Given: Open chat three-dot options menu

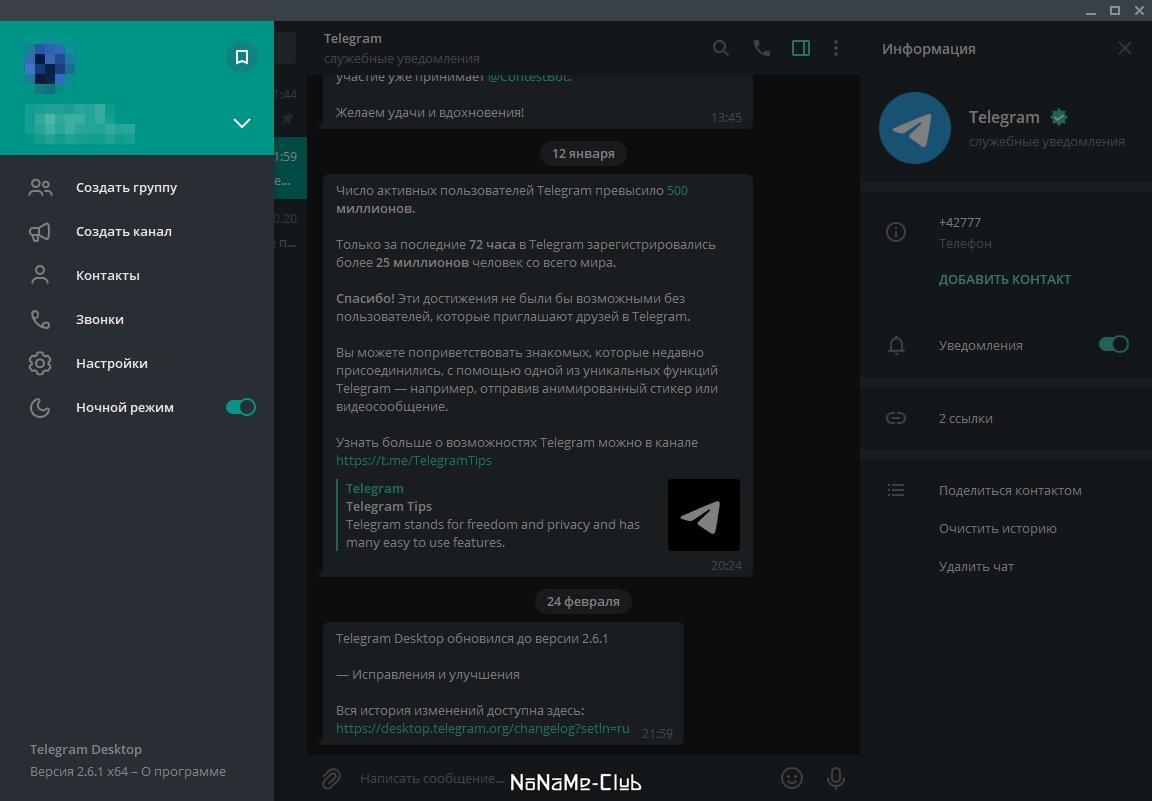Looking at the screenshot, I should click(836, 49).
